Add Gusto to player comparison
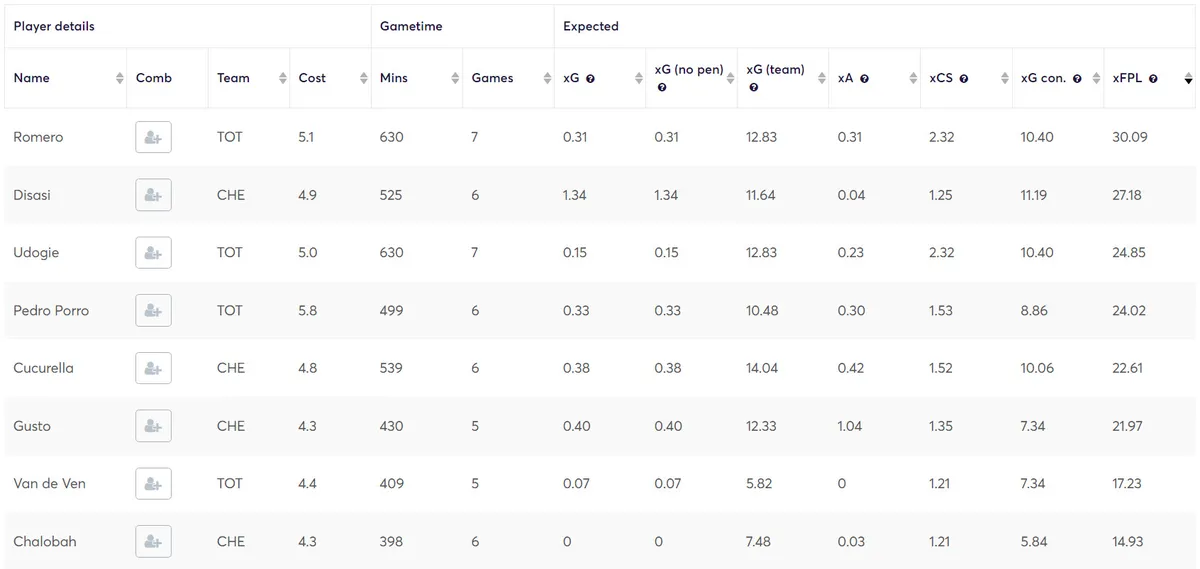Image resolution: width=1200 pixels, height=569 pixels. (153, 426)
